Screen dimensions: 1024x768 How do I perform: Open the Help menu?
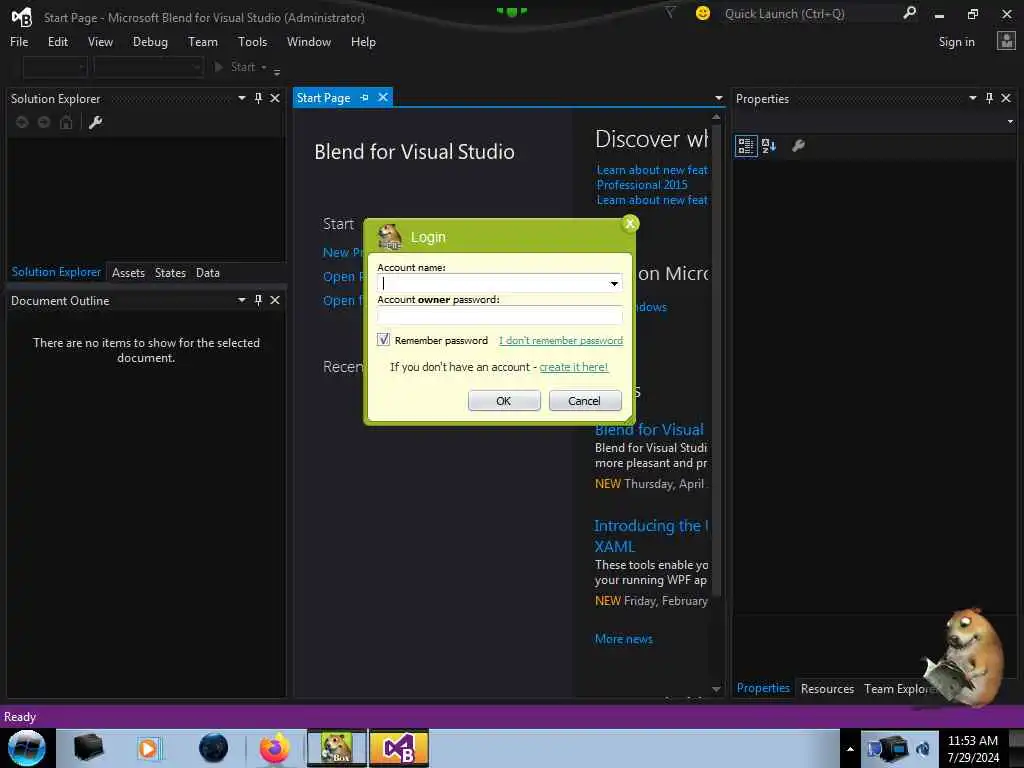click(363, 42)
